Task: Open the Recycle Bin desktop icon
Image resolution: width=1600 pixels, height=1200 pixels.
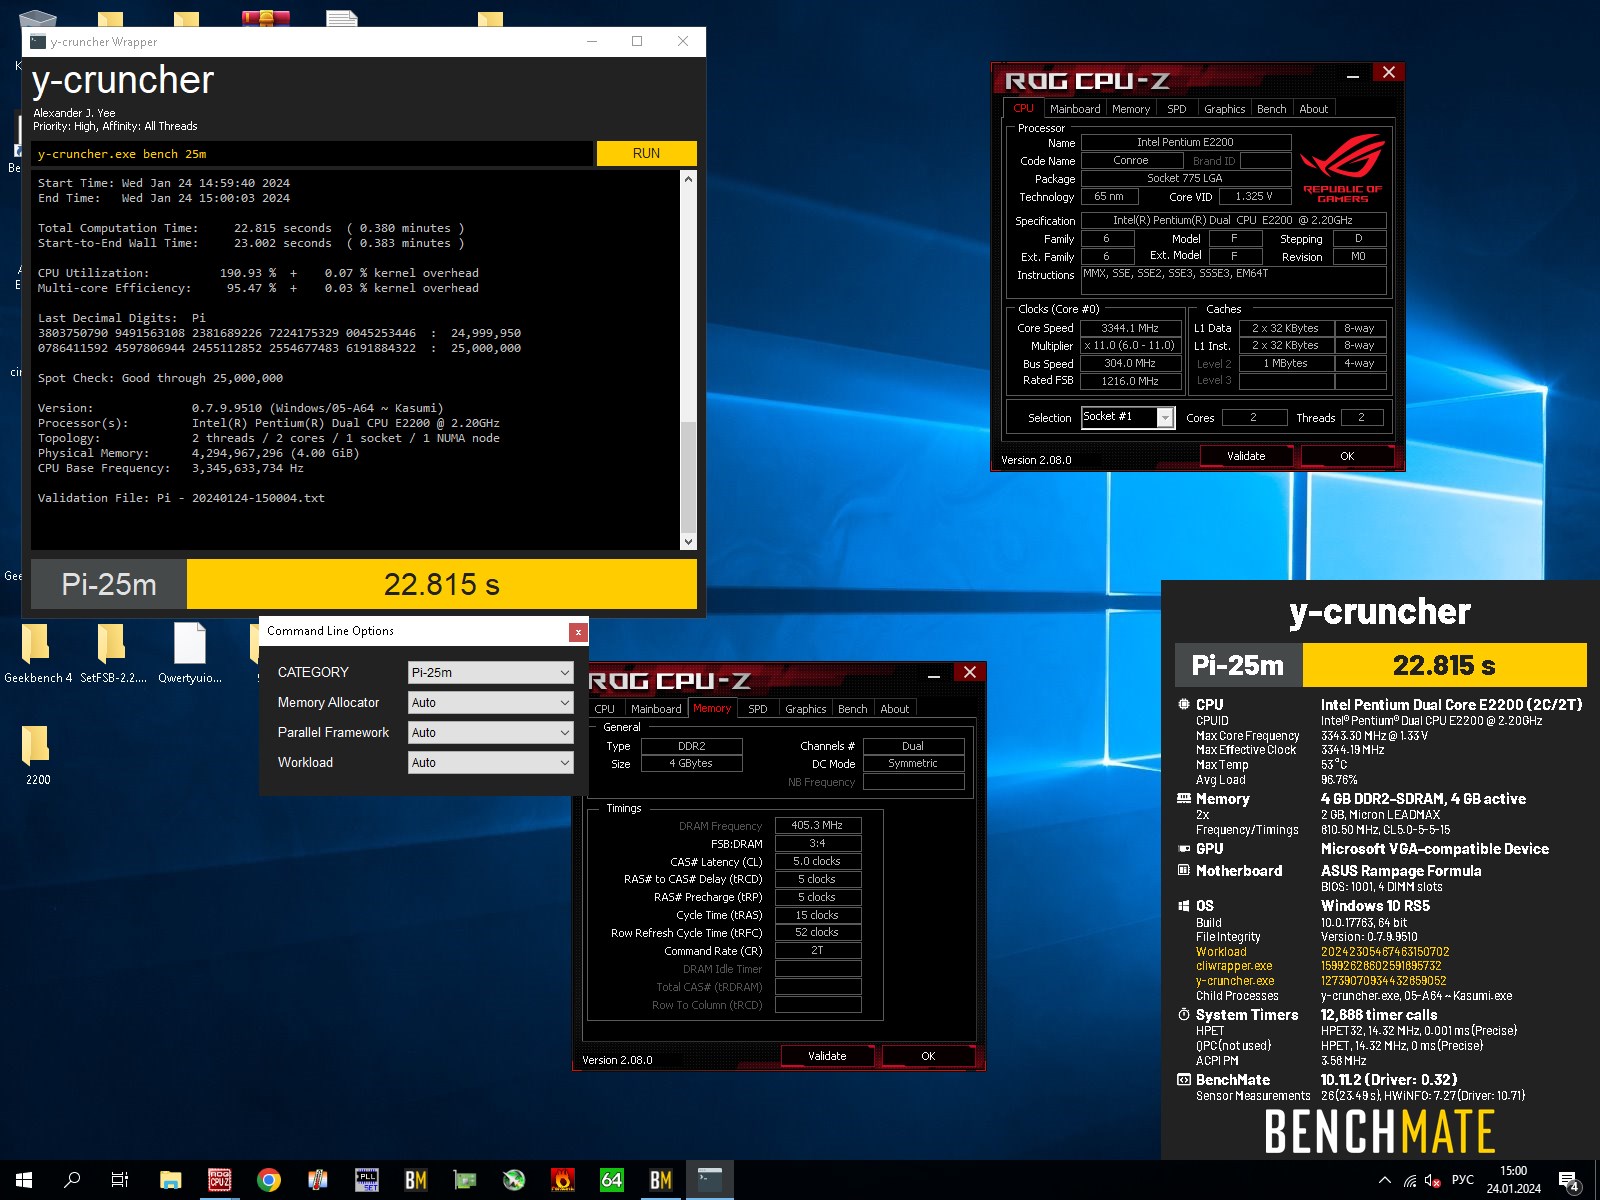Action: [x=37, y=20]
